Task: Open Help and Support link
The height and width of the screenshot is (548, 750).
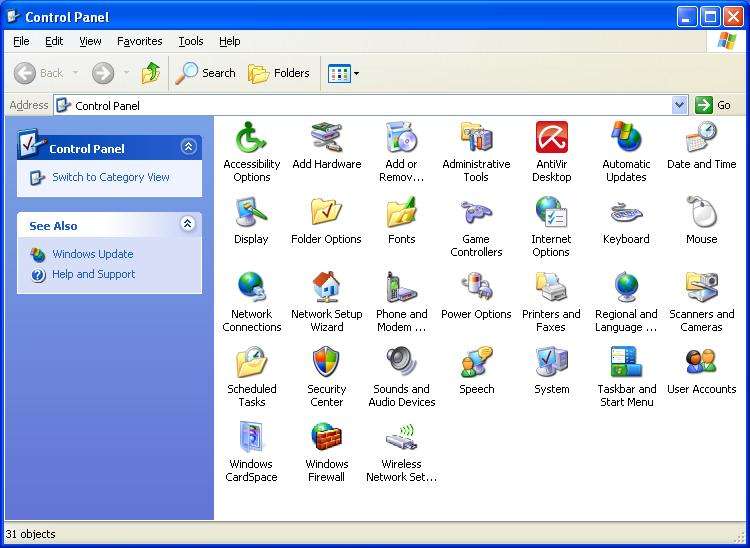Action: pos(93,274)
